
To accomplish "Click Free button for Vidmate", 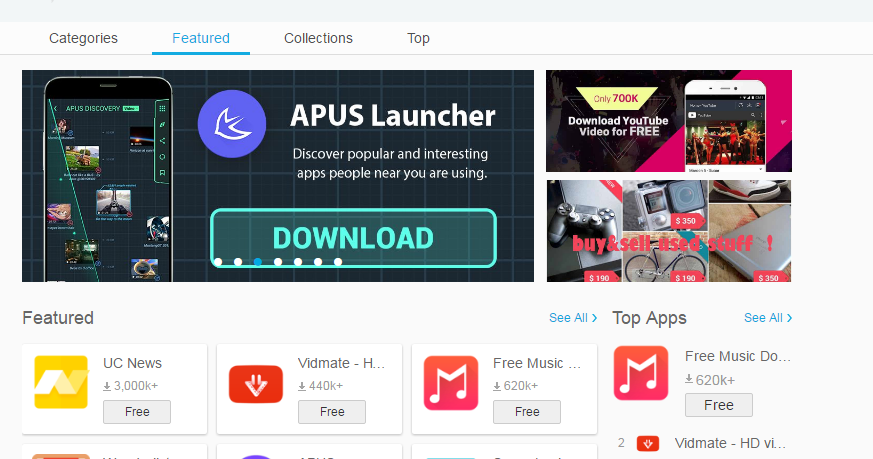I will coord(332,412).
